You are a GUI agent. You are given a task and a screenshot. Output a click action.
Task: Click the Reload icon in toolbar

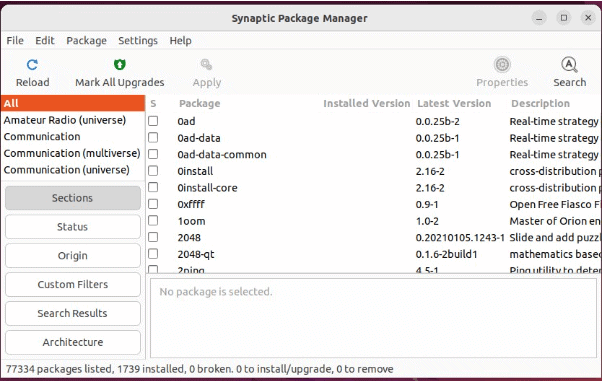[x=32, y=65]
